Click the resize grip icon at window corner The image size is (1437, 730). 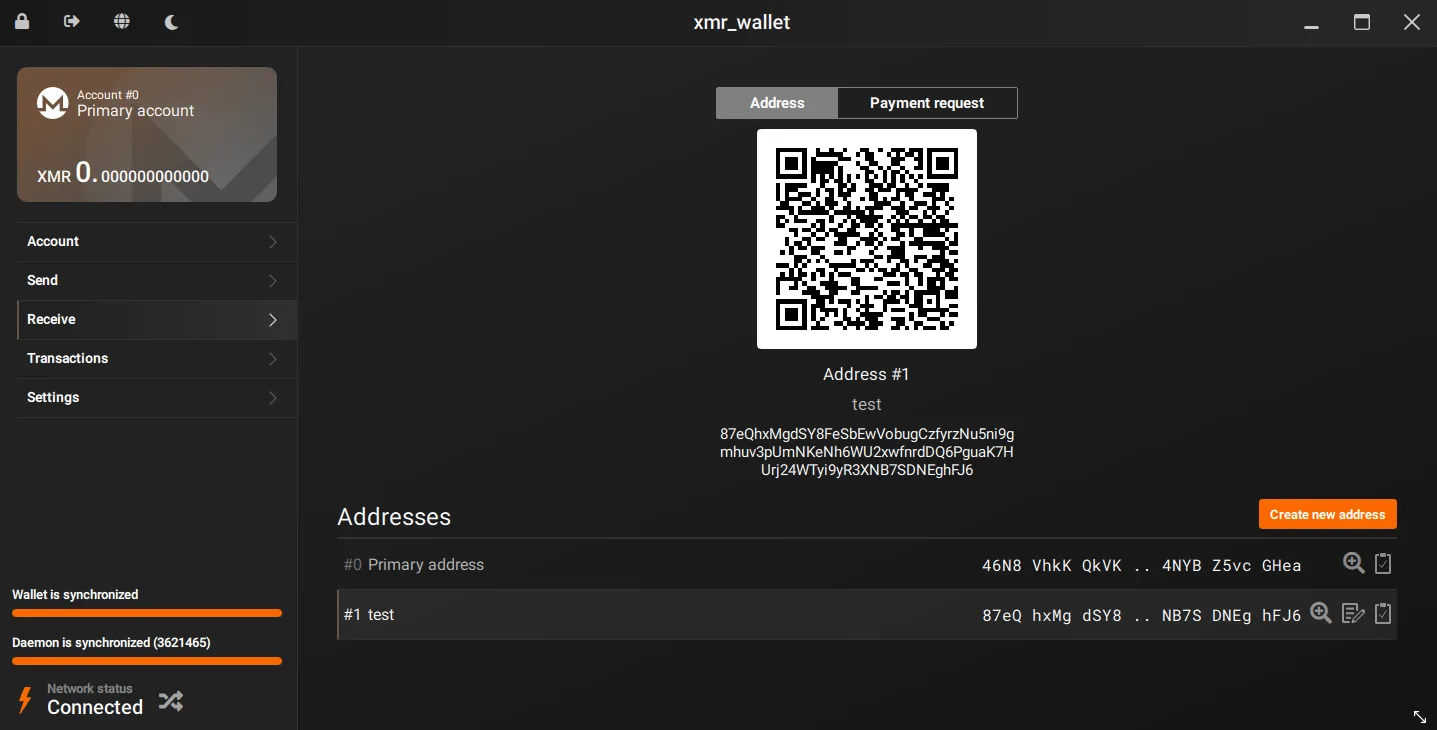1420,716
